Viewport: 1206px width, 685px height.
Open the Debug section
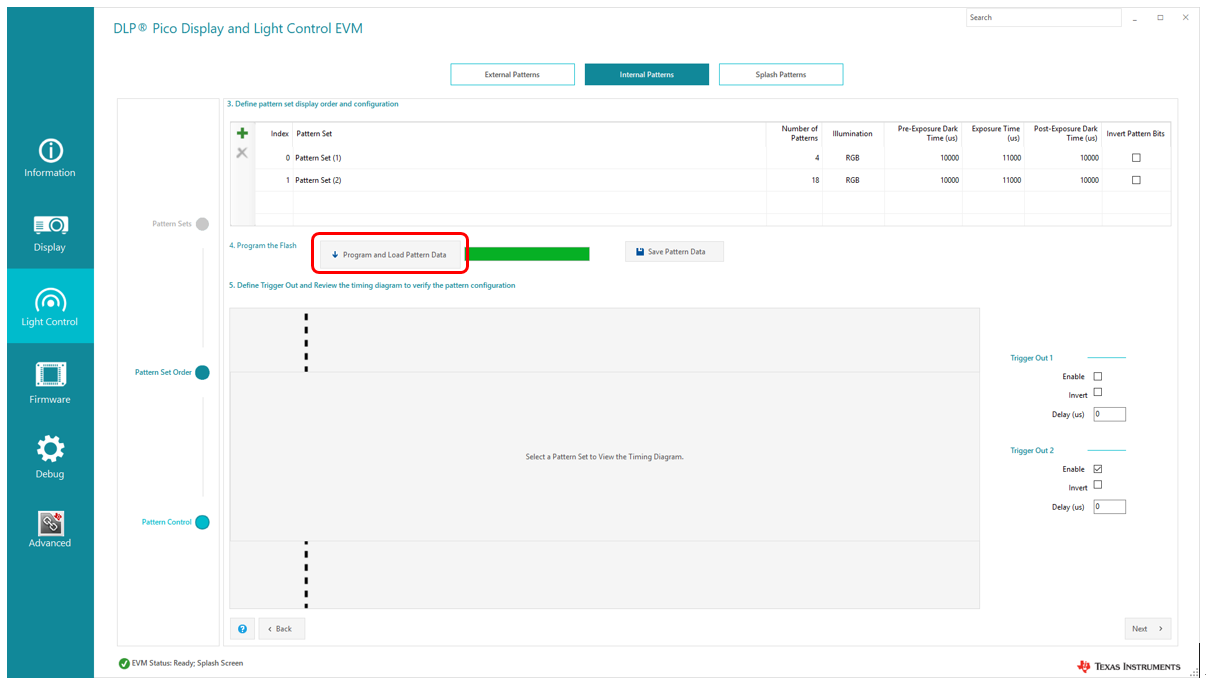coord(50,458)
